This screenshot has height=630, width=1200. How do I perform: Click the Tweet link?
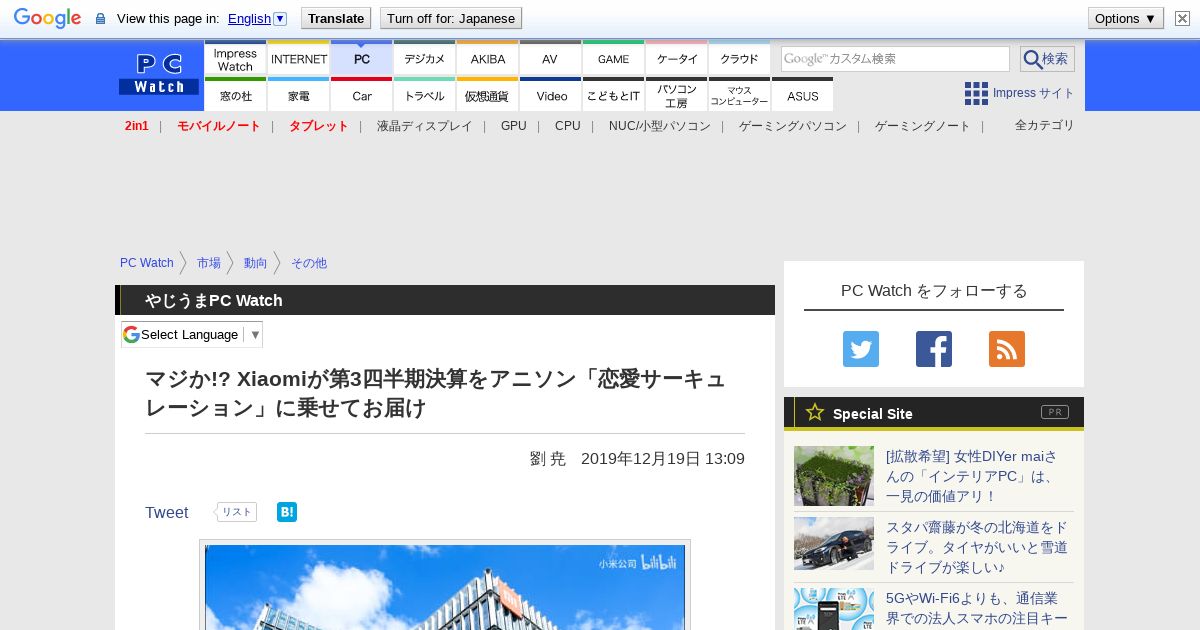coord(167,512)
